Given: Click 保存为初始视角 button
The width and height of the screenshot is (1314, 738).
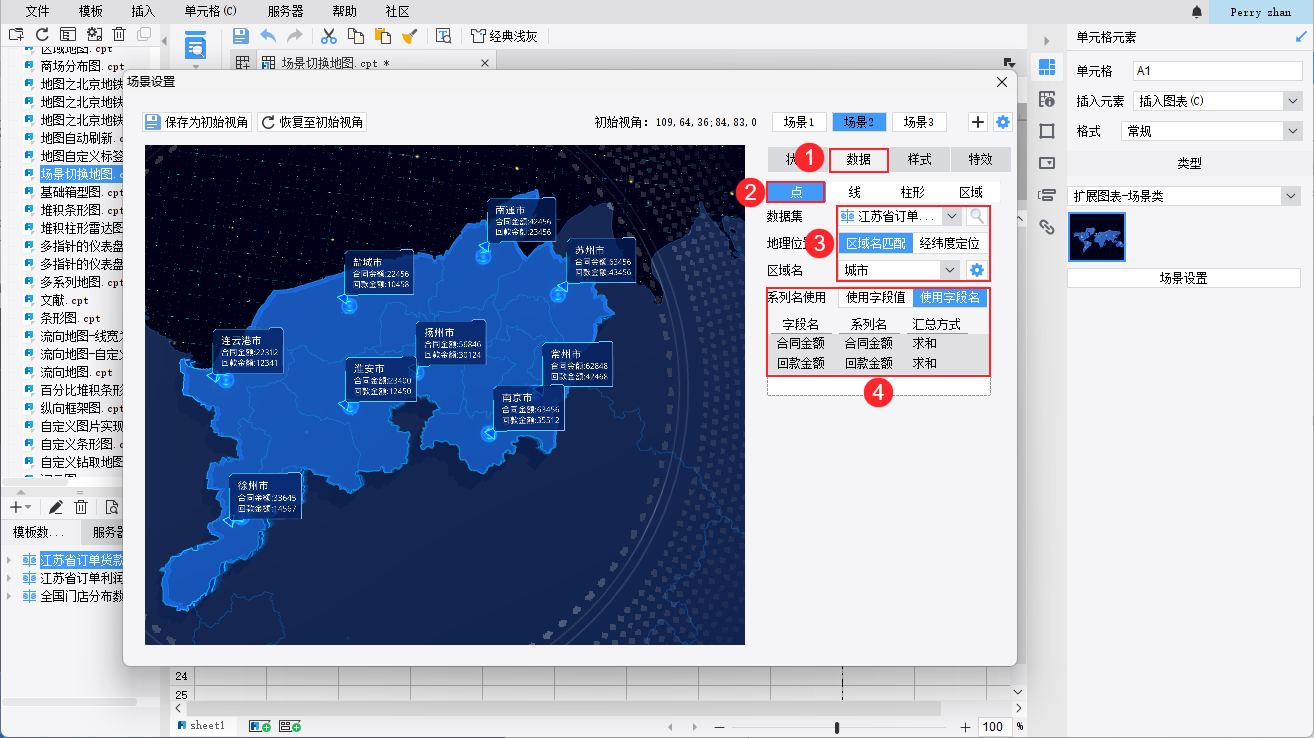Looking at the screenshot, I should (x=197, y=122).
